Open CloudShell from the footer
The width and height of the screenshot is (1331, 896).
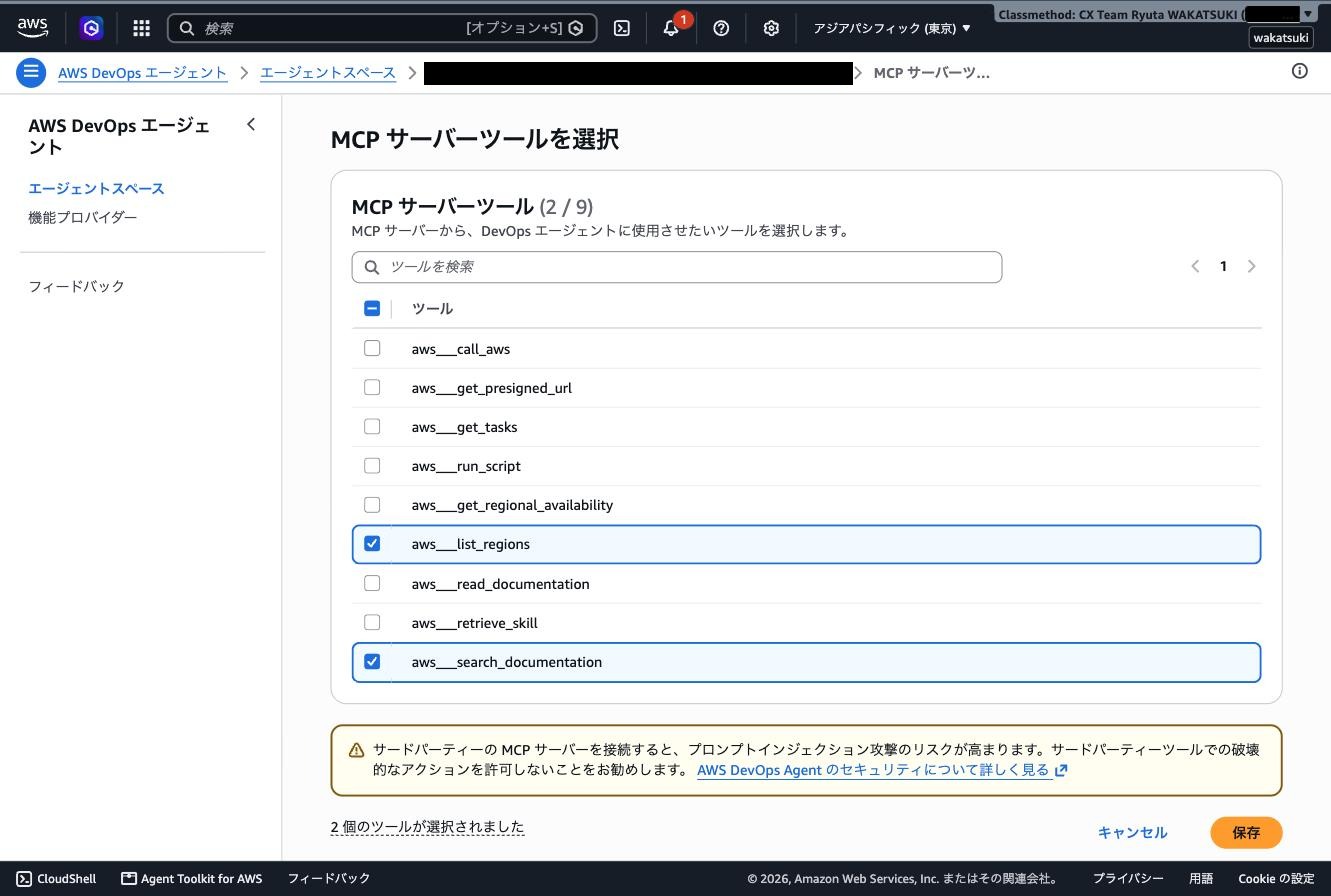(x=56, y=879)
